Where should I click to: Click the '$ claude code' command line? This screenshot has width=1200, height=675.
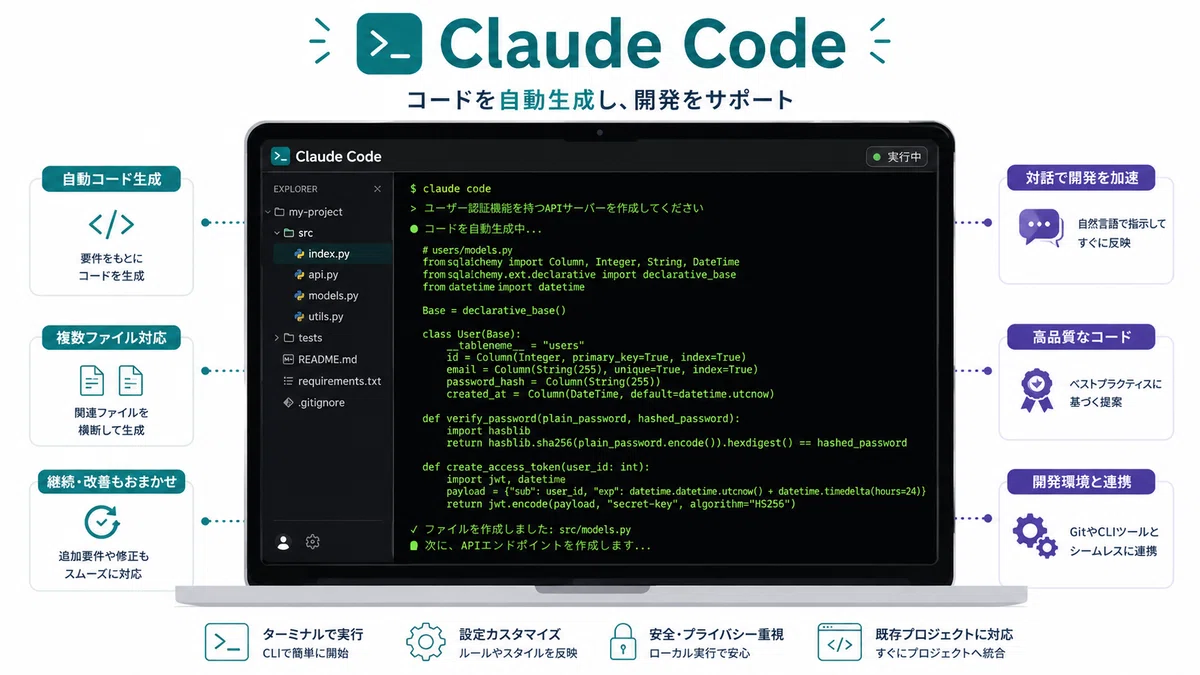tap(450, 189)
